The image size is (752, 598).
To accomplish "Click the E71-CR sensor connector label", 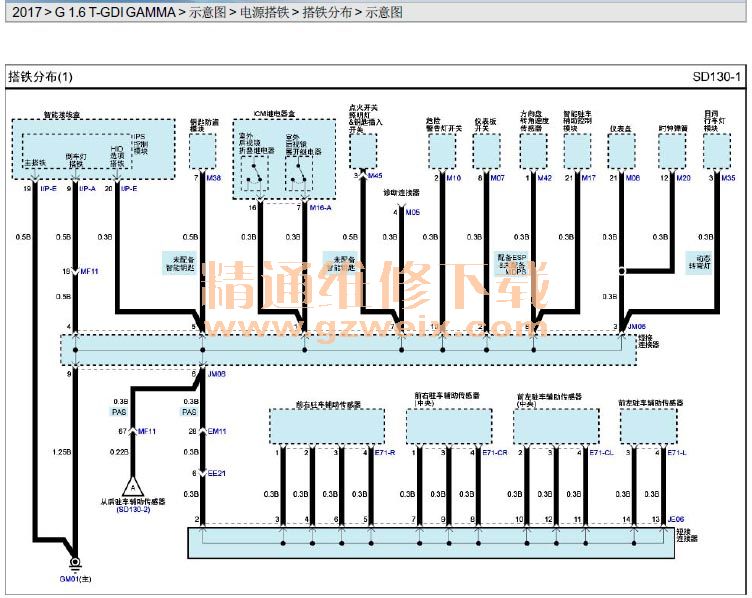I will point(494,452).
